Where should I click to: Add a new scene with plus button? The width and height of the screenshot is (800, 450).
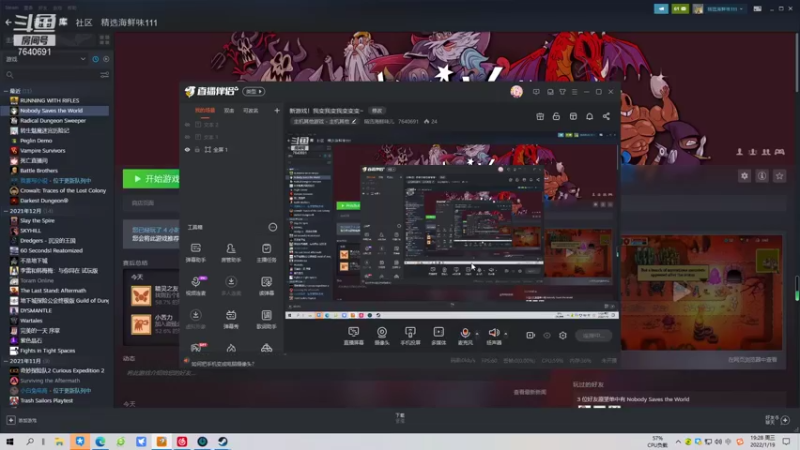(277, 110)
